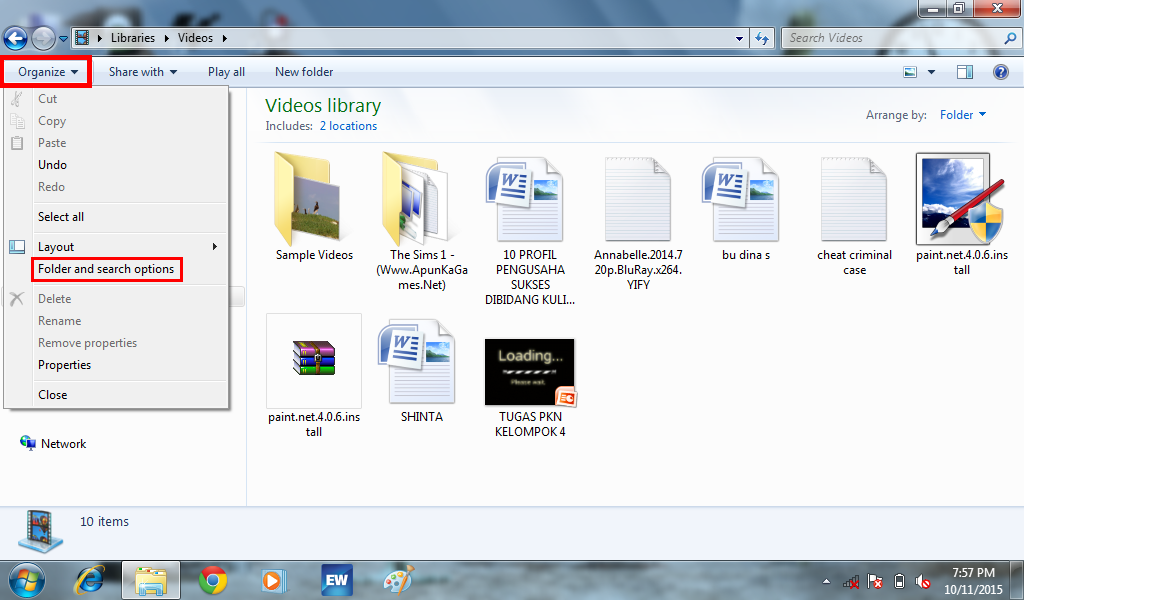The image size is (1152, 600).
Task: Open the Help question mark icon
Action: (x=1001, y=72)
